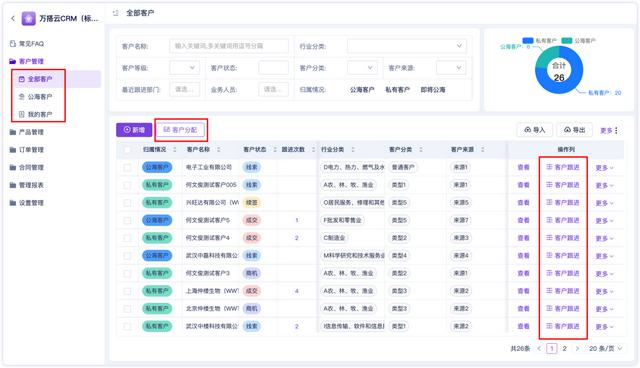Tick the checkbox for 电子工业有限公司 row
The image size is (640, 368).
(x=127, y=167)
